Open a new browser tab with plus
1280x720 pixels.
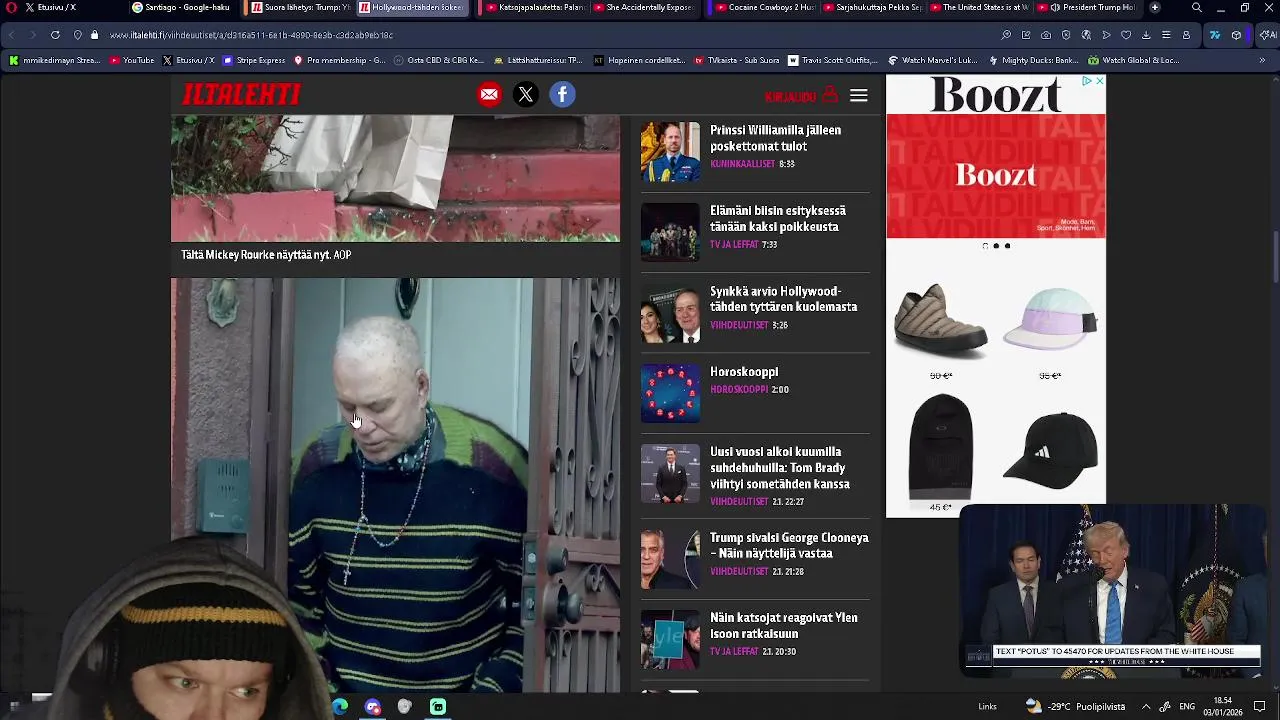[1155, 7]
